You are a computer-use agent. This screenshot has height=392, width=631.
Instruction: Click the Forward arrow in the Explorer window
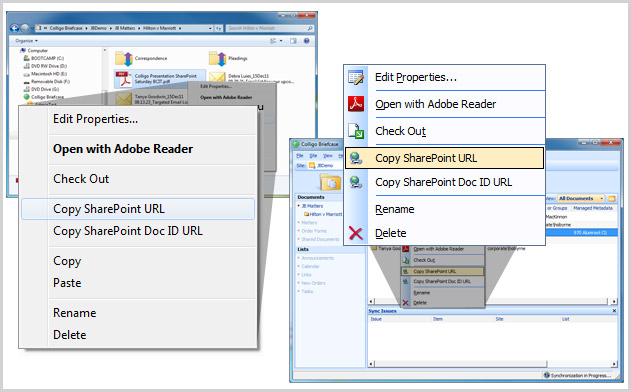25,28
